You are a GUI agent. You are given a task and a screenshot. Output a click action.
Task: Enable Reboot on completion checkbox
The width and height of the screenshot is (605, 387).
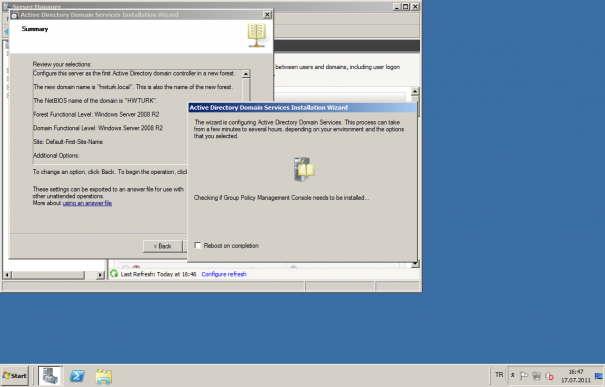point(198,245)
